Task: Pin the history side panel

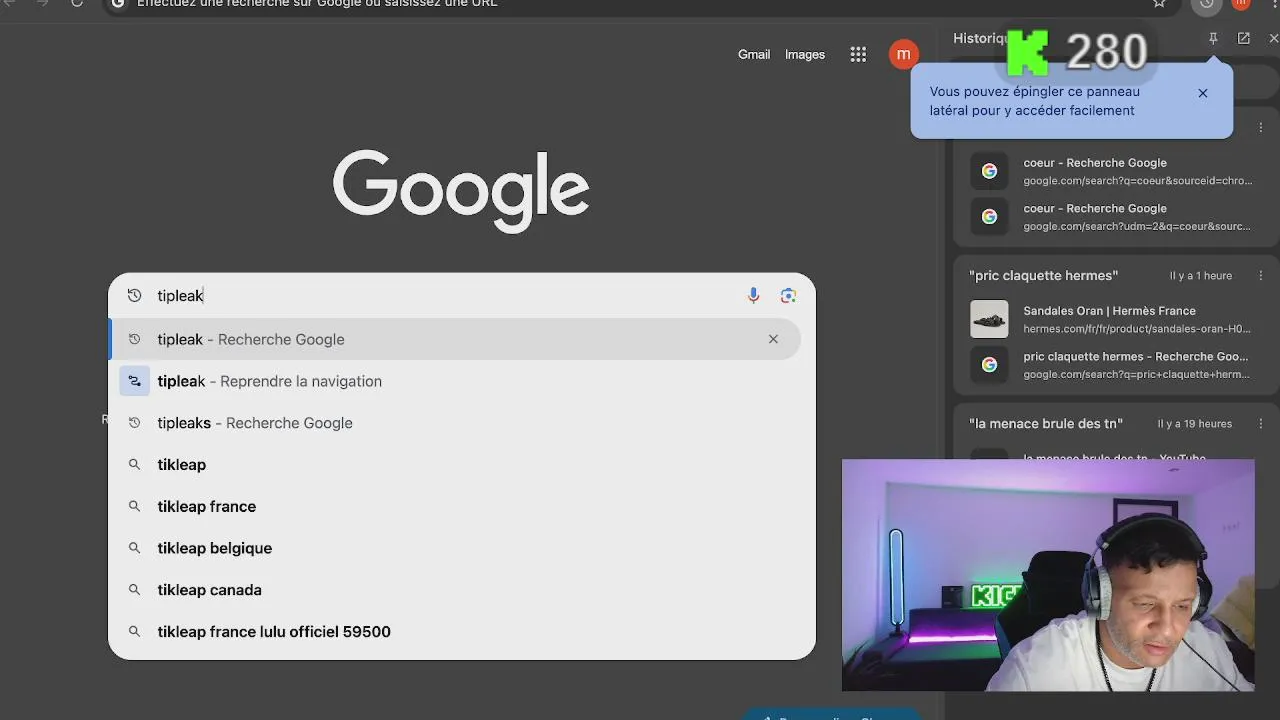Action: tap(1213, 38)
